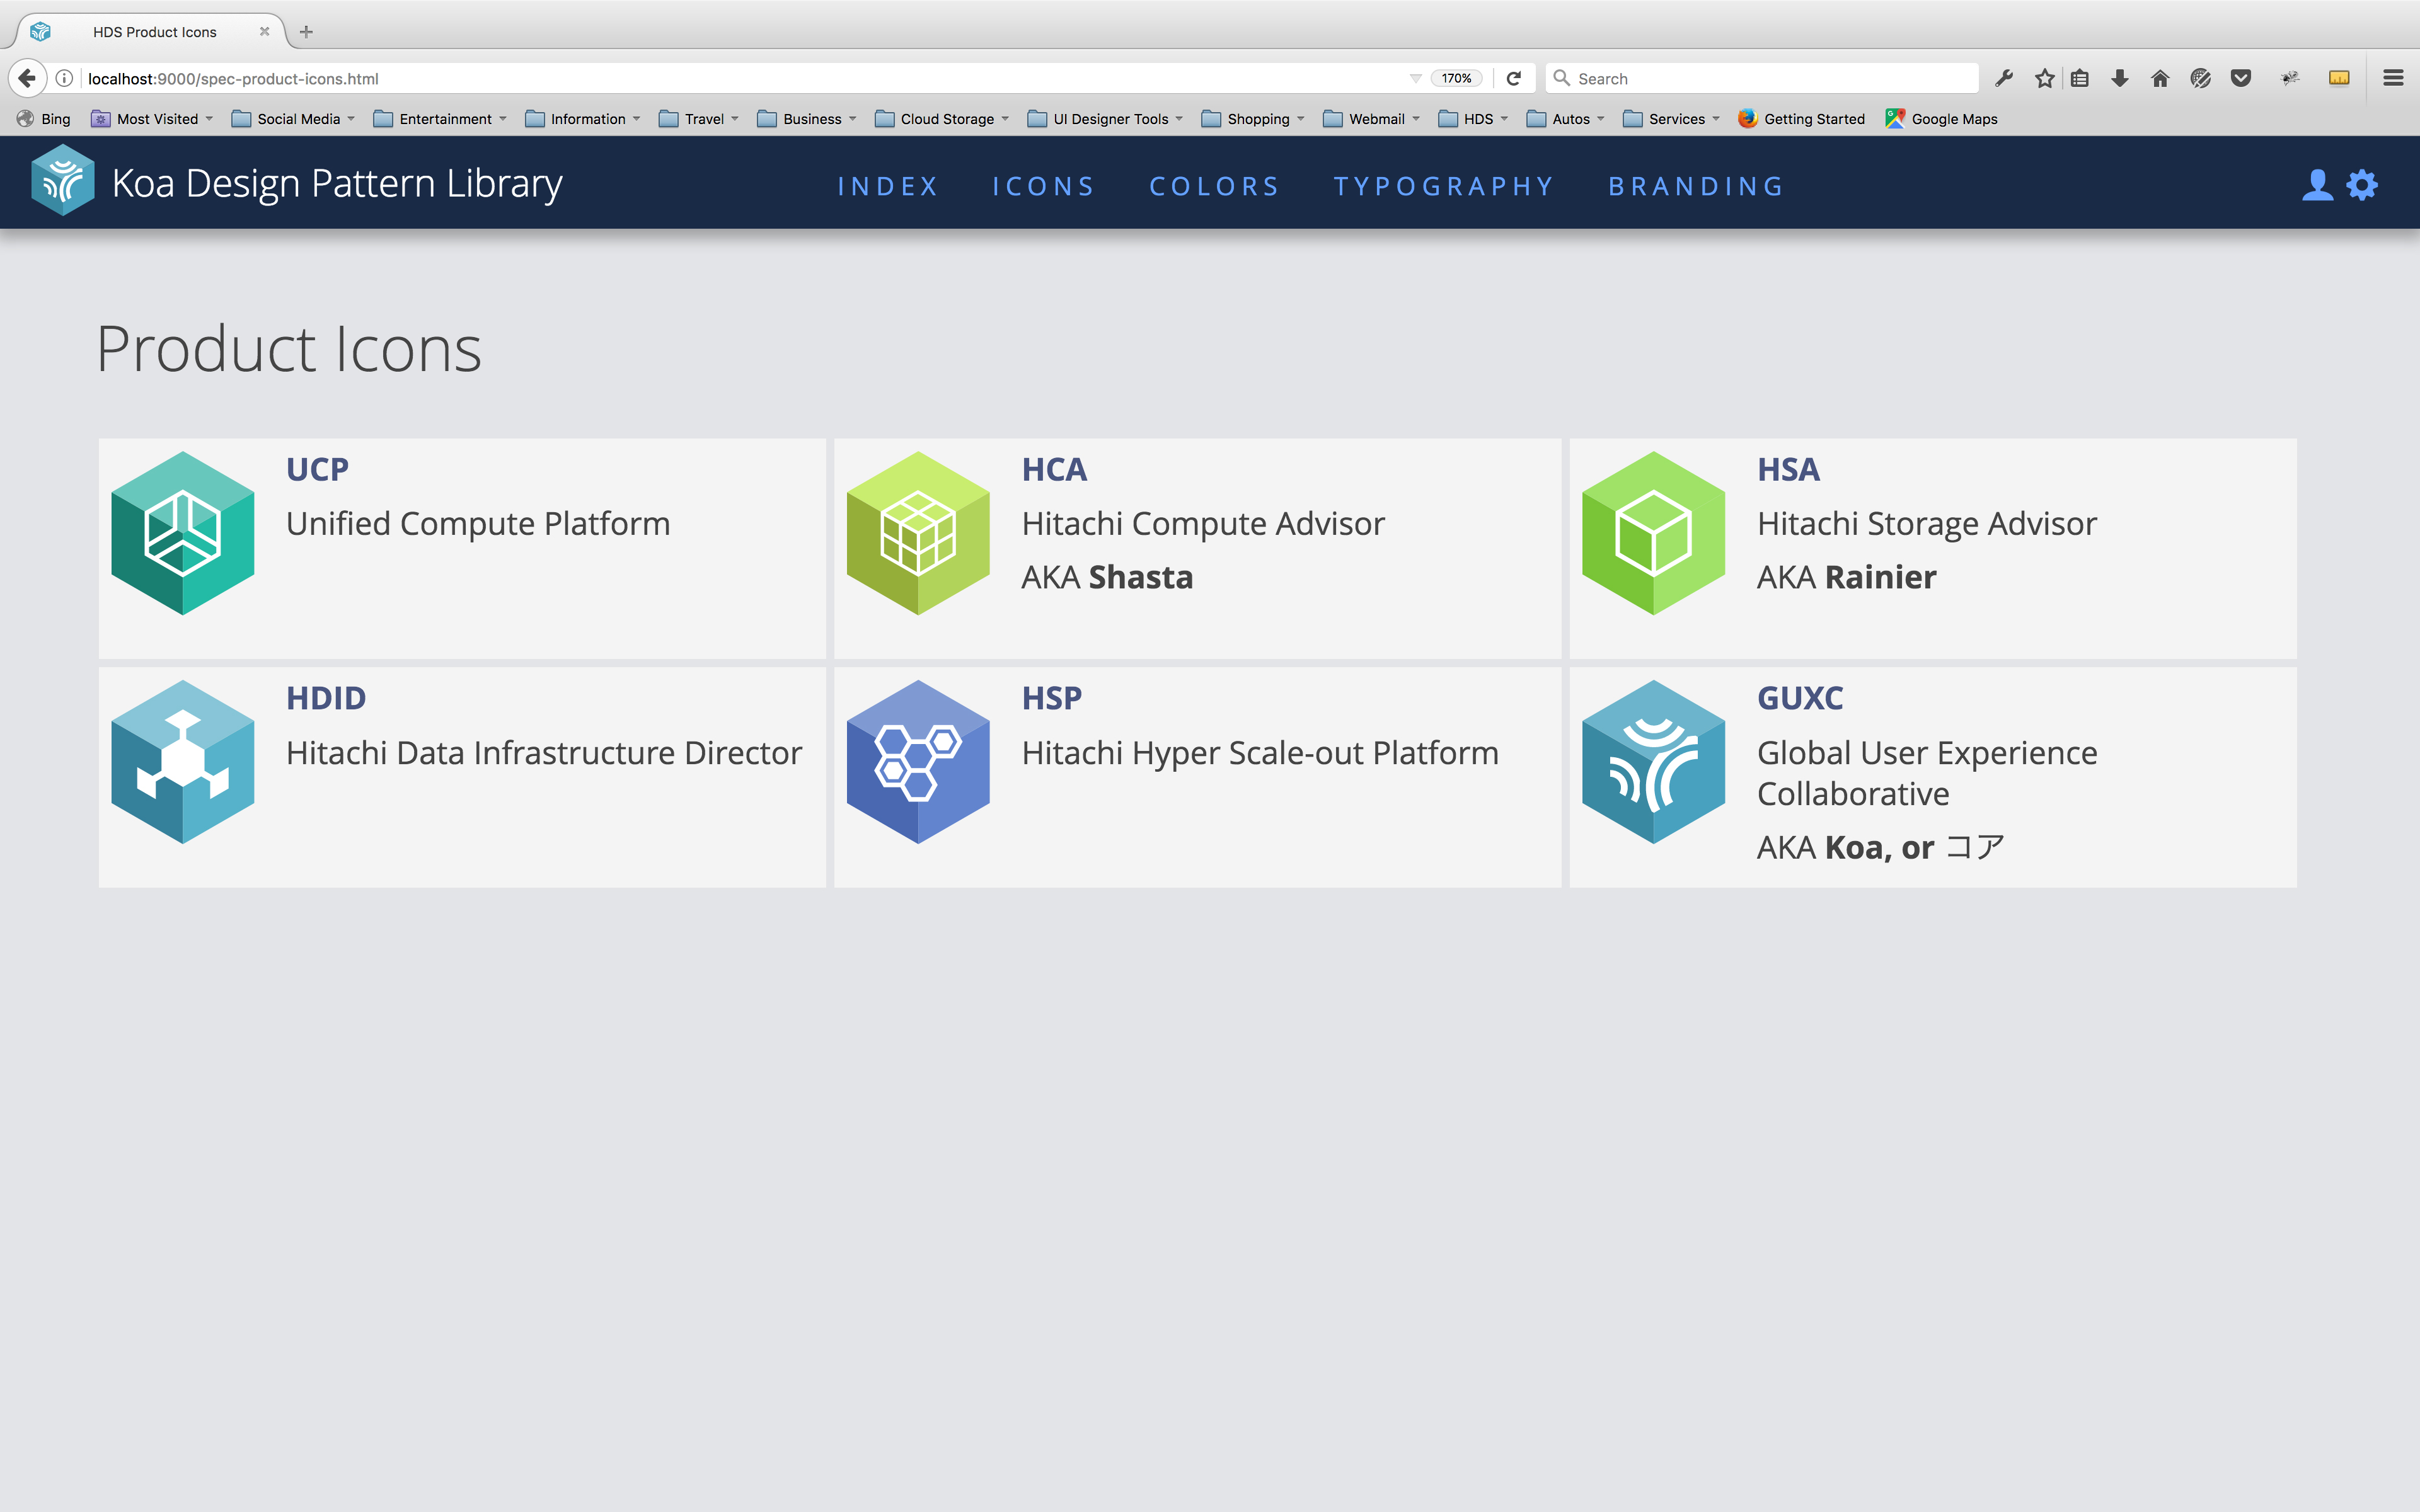Click the localhost URL address field
The image size is (2420, 1512).
[740, 78]
